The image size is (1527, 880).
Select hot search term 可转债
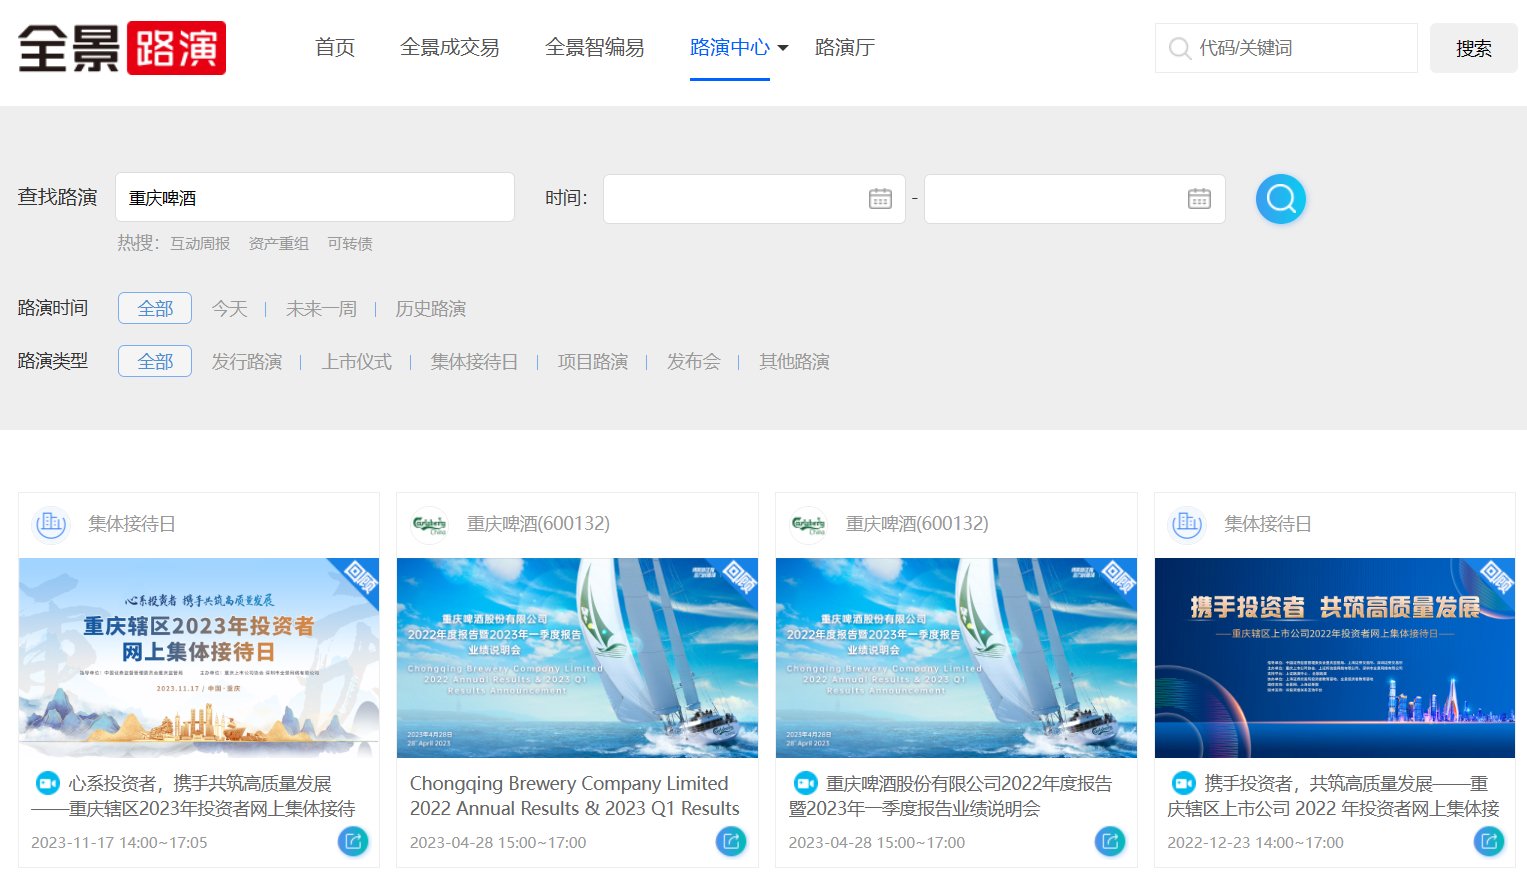pyautogui.click(x=350, y=243)
